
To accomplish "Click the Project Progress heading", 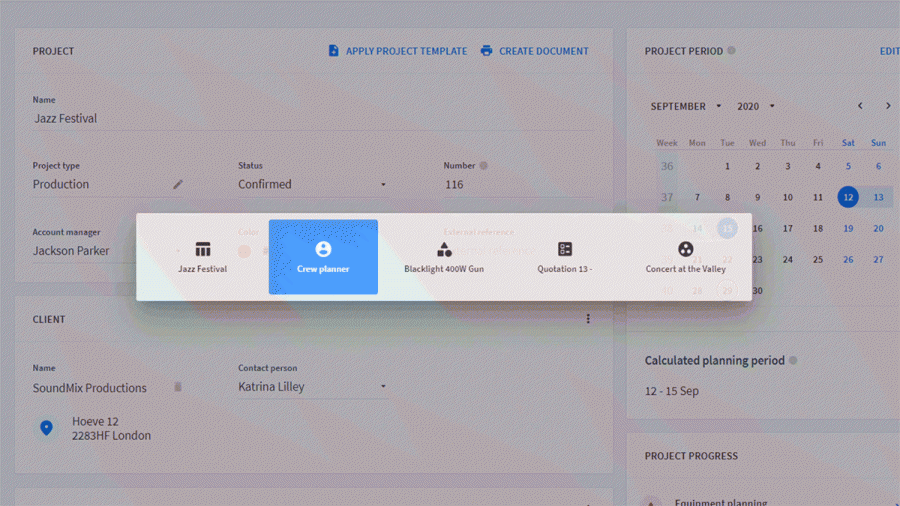I will pyautogui.click(x=691, y=456).
